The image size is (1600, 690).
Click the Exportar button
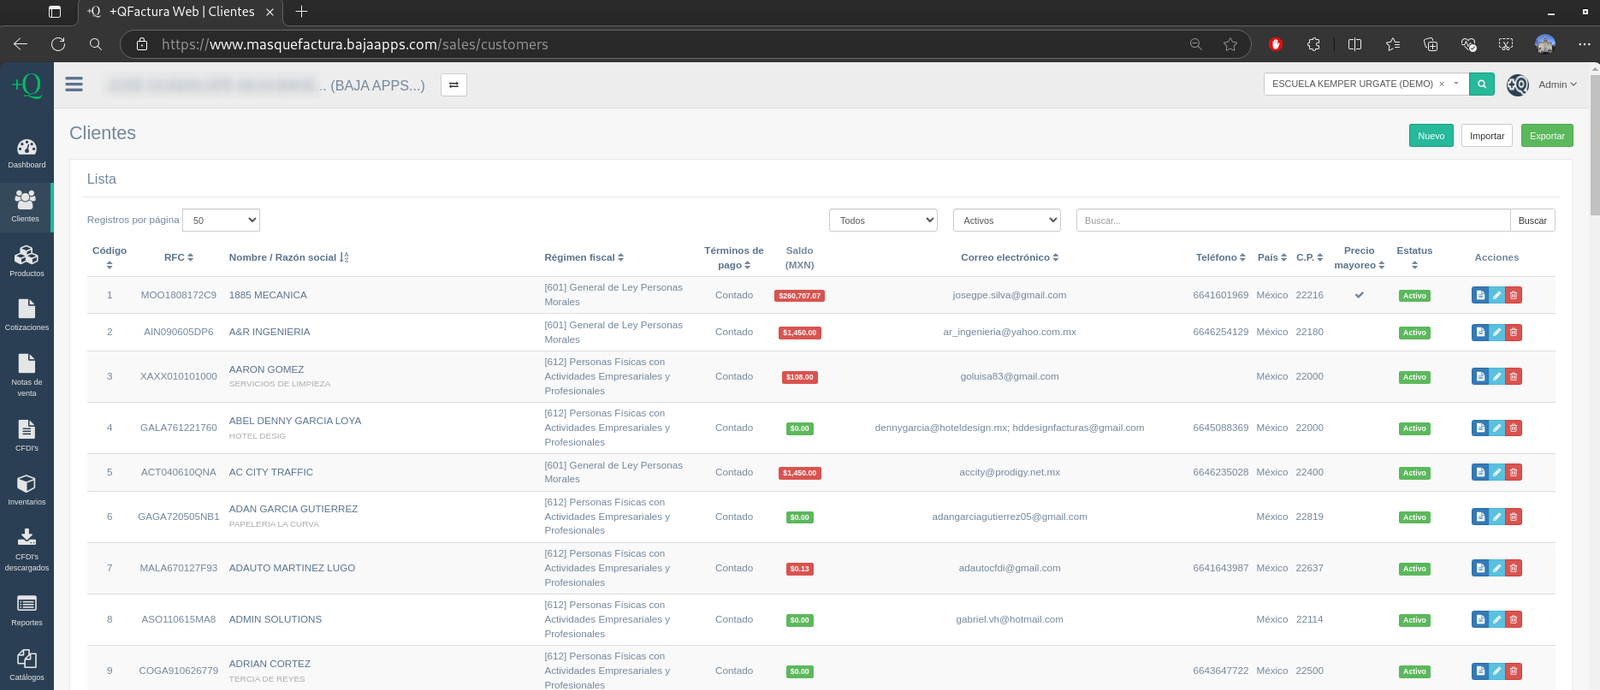tap(1546, 136)
